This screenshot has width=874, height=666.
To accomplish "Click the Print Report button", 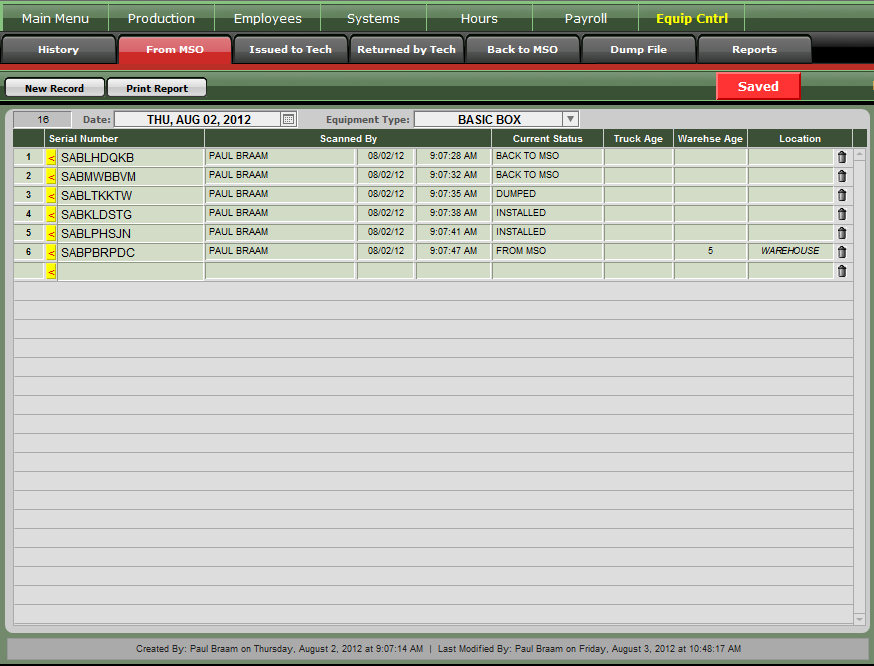I will coord(157,88).
